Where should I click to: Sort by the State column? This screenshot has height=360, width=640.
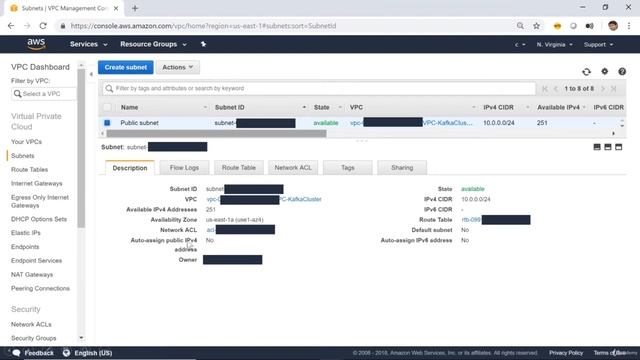click(x=322, y=107)
